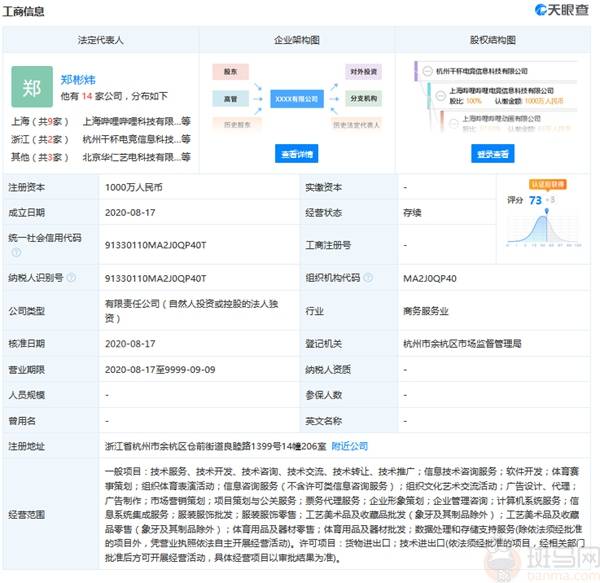Click the 曾用名 field label
The height and width of the screenshot is (583, 600).
coord(22,421)
